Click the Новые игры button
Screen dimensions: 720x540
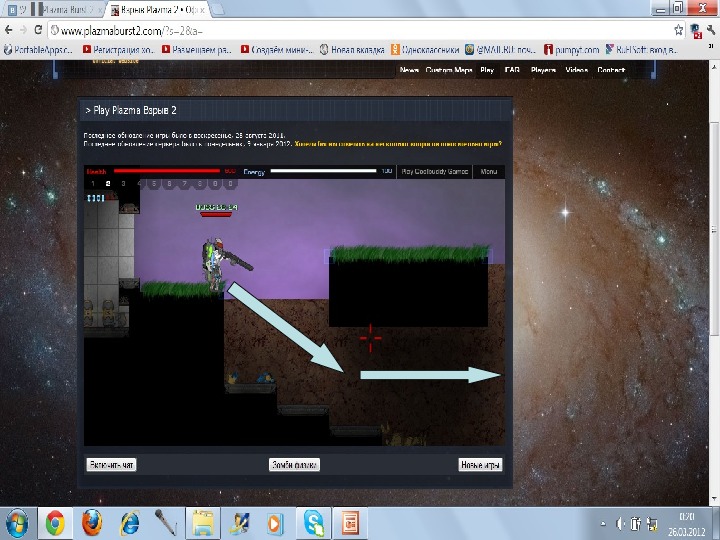[480, 465]
